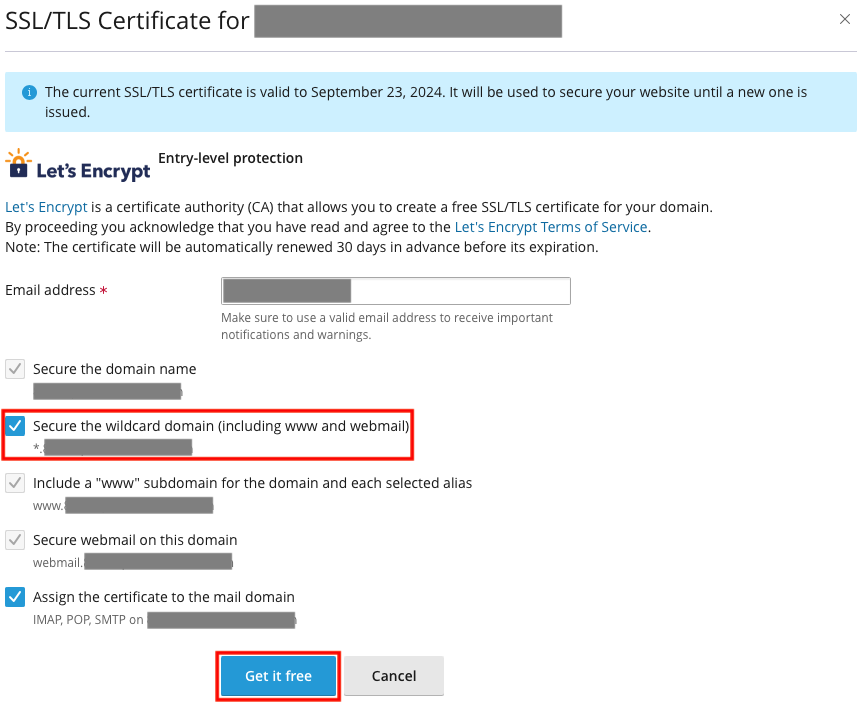The image size is (865, 708).
Task: Click the red required asterisk by Email address
Action: [104, 291]
